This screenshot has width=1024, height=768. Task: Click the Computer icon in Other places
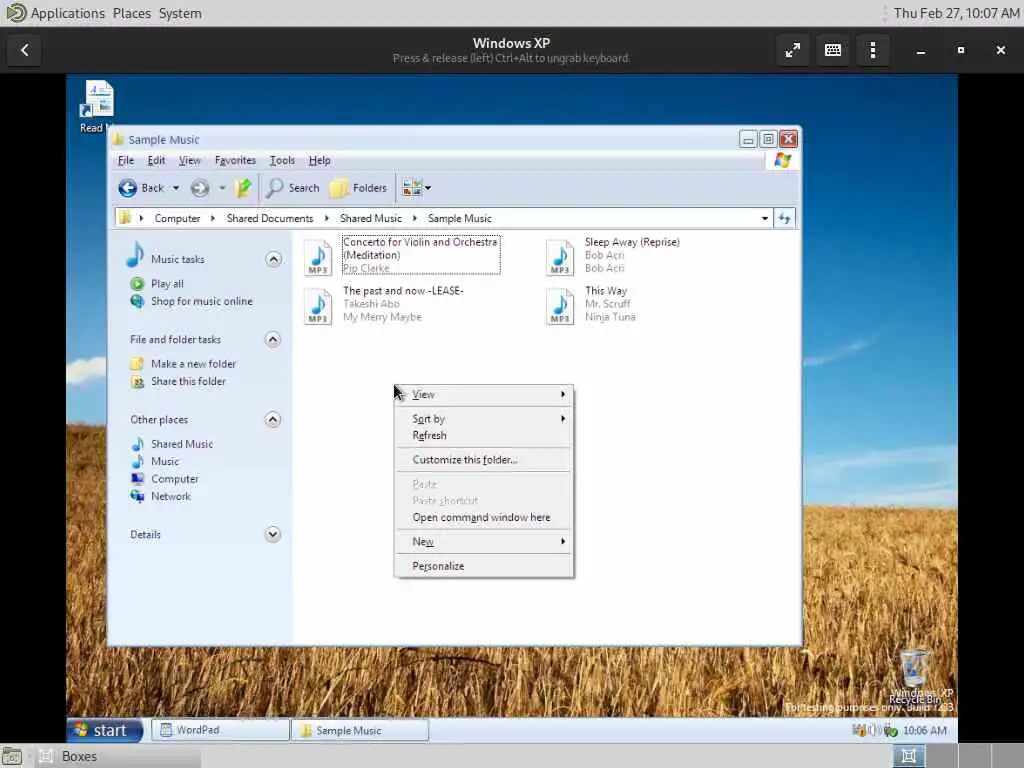pyautogui.click(x=137, y=479)
